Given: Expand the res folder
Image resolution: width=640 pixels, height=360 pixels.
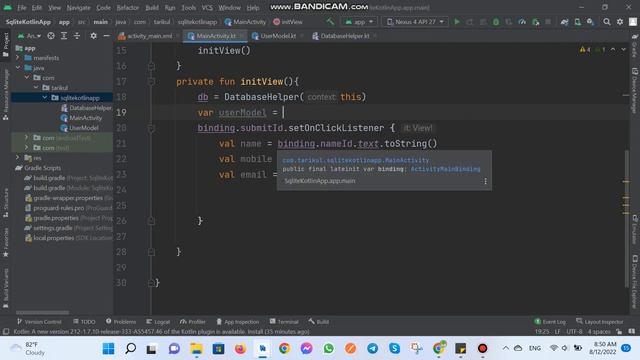Looking at the screenshot, I should tap(18, 158).
